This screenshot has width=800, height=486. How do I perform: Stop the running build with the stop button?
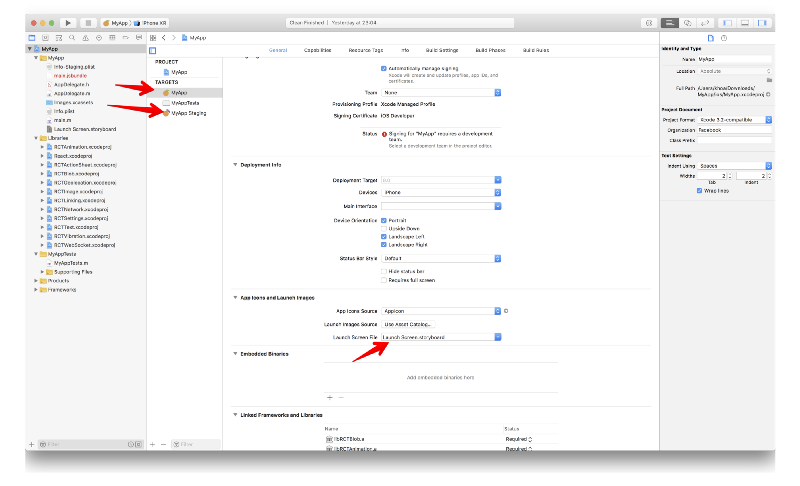click(88, 23)
